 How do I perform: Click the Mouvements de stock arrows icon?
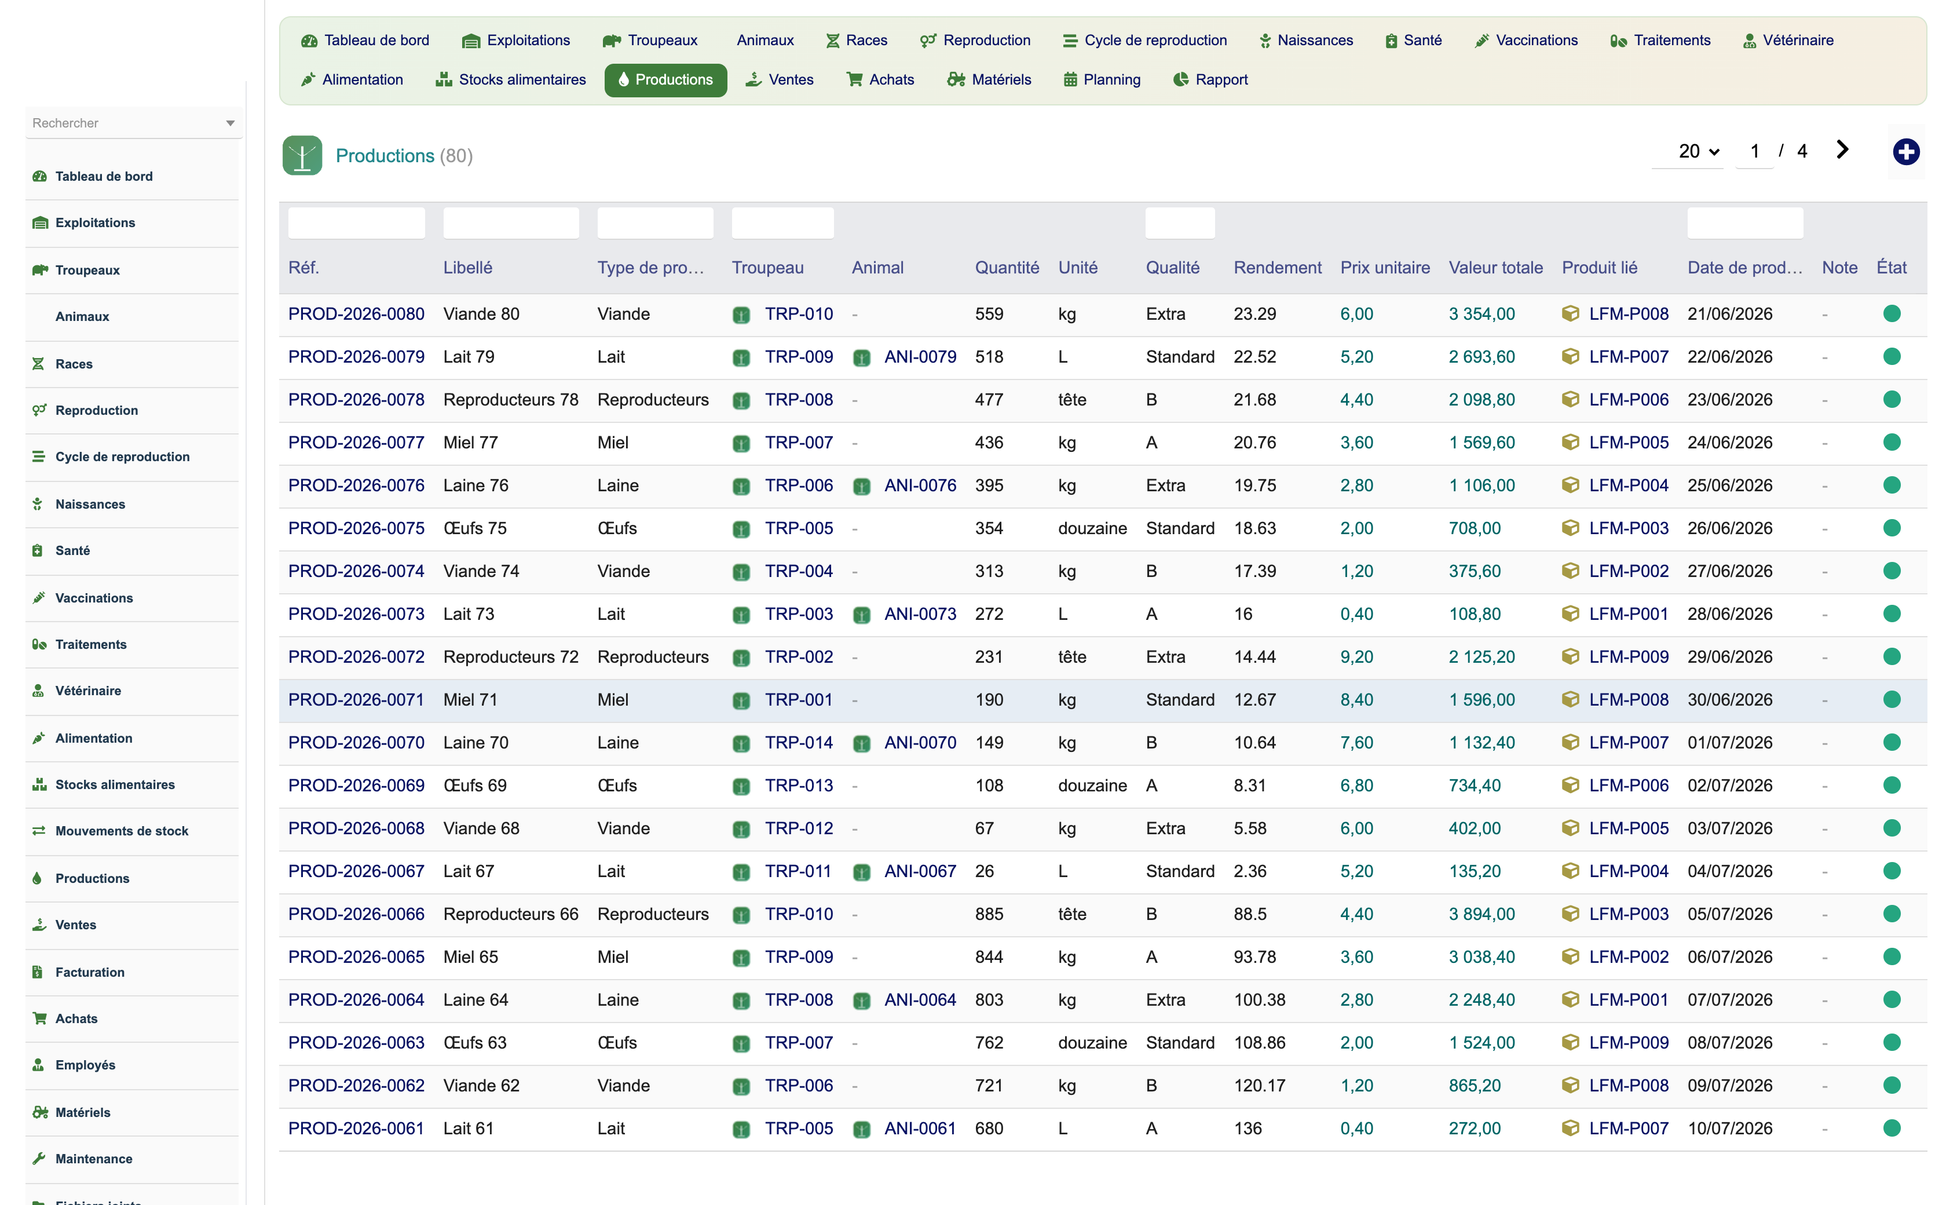click(38, 831)
